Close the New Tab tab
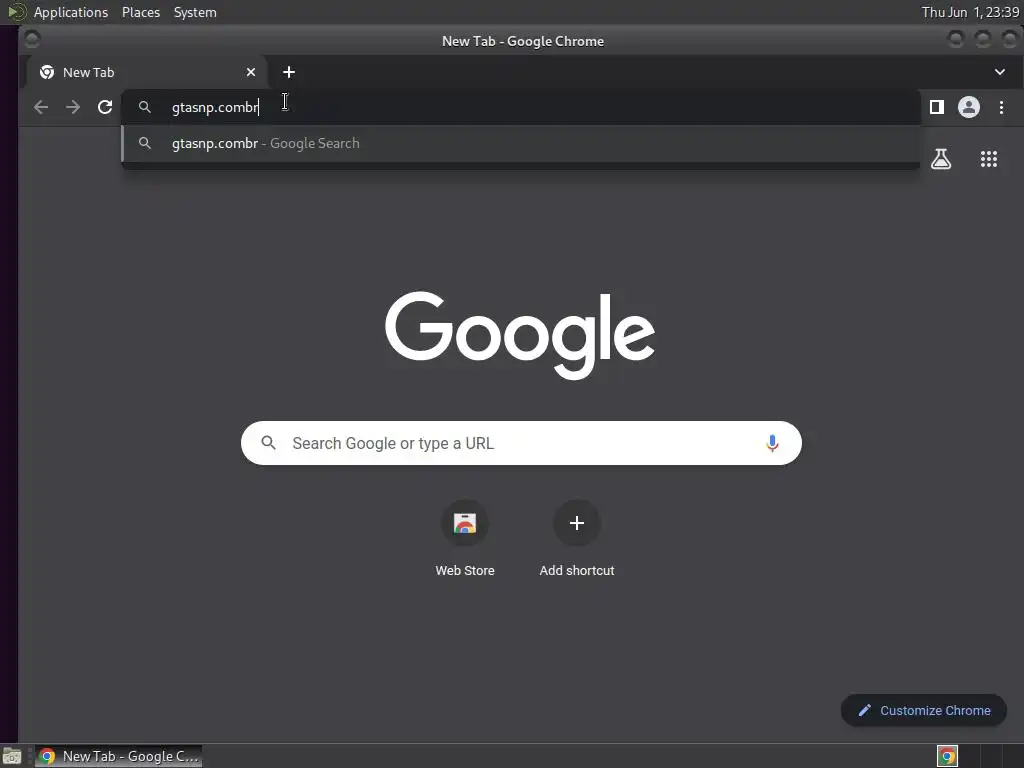The height and width of the screenshot is (768, 1024). pos(251,72)
